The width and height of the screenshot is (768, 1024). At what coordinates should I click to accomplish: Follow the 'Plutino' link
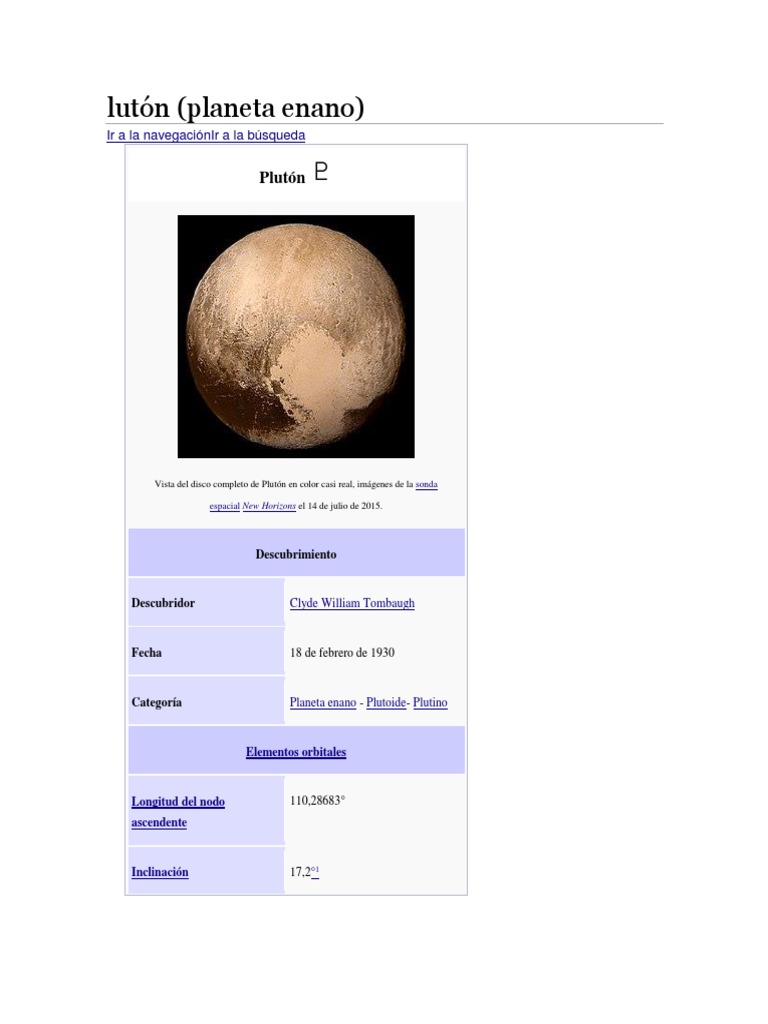430,702
